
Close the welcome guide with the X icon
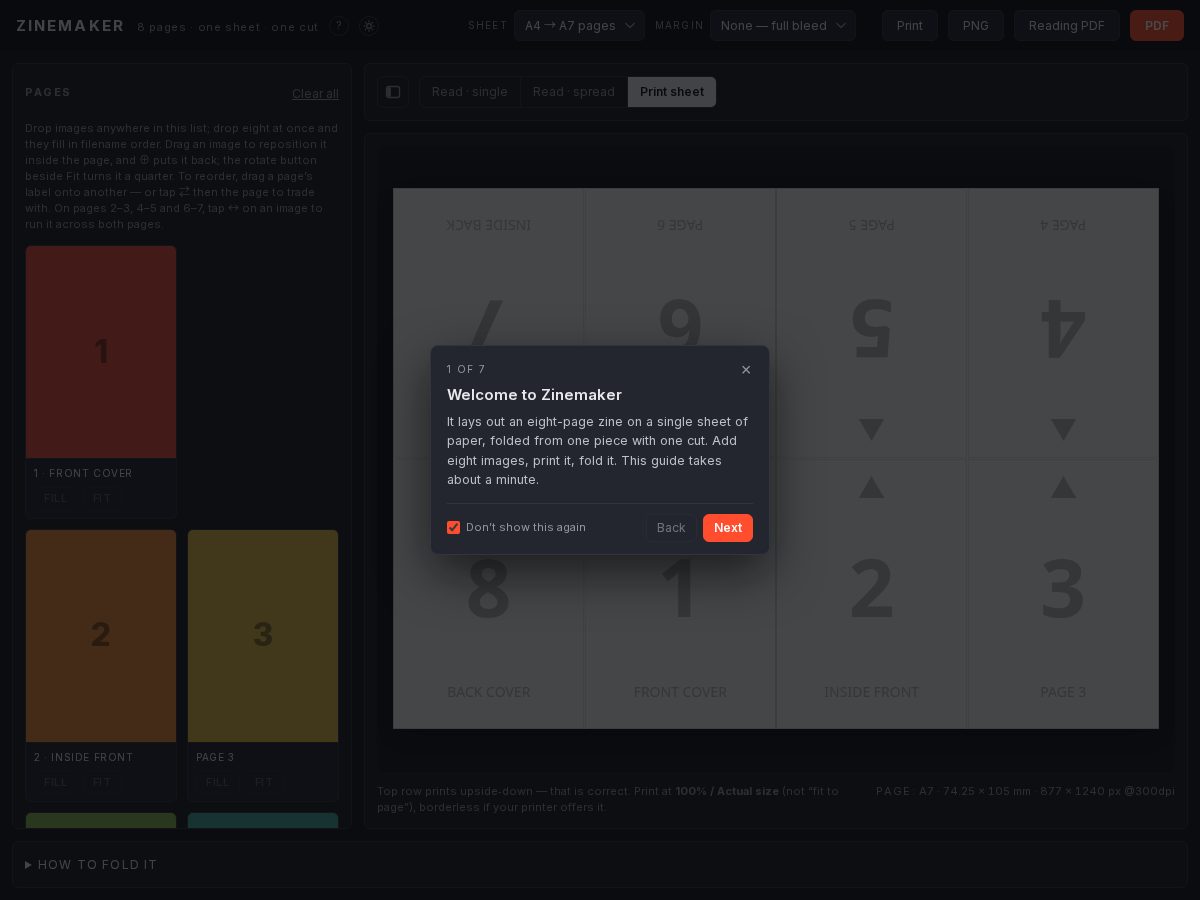[x=746, y=370]
